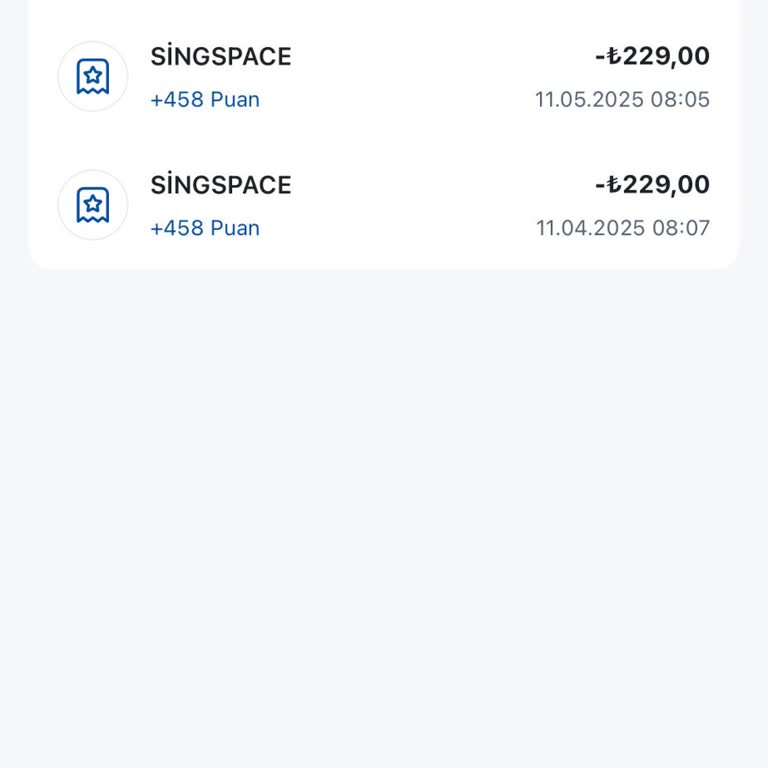Click the word Puan in the 08:05 row

click(x=235, y=100)
